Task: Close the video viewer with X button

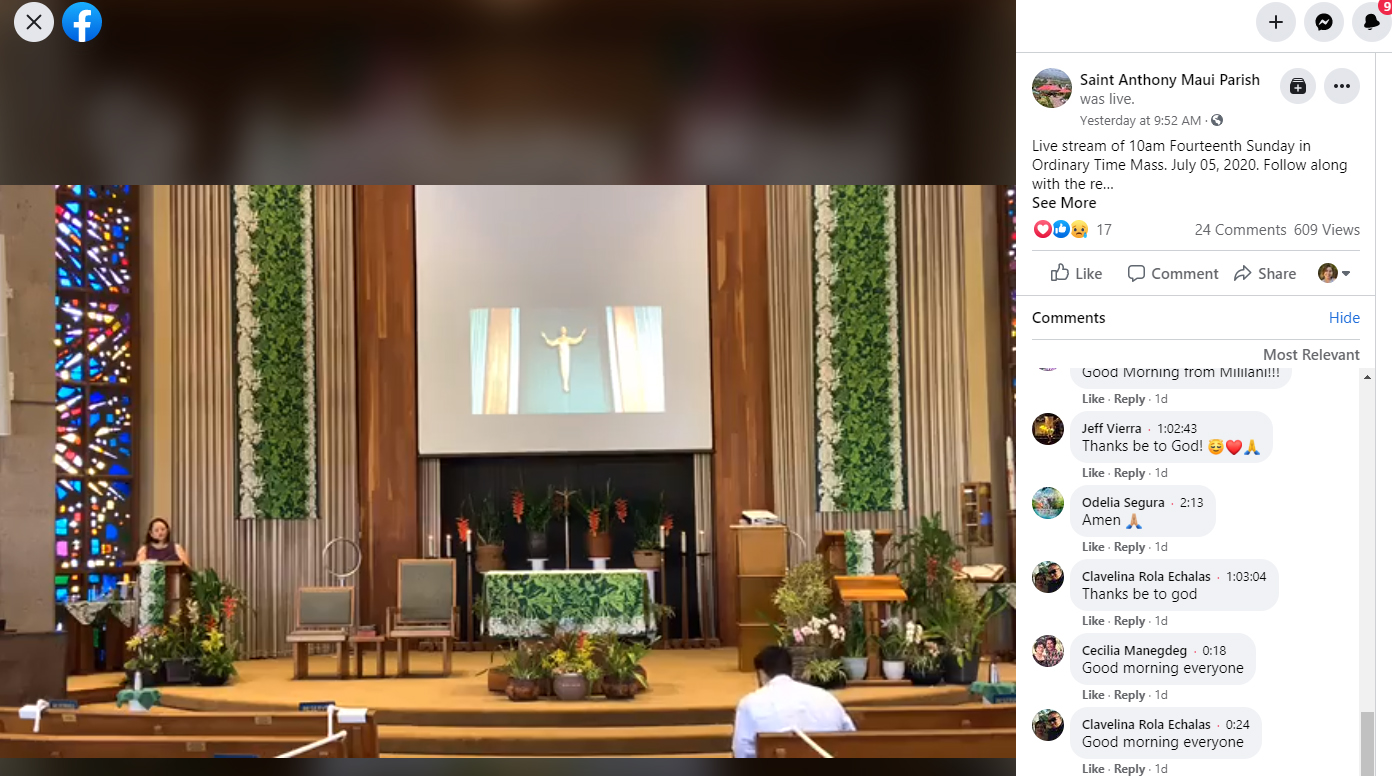Action: 34,22
